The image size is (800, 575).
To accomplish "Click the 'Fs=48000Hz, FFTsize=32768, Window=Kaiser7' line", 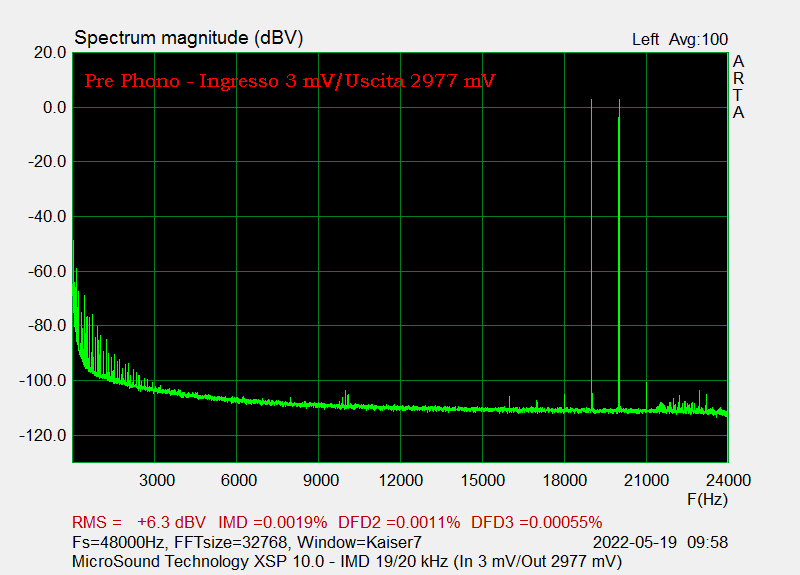I will click(x=247, y=542).
